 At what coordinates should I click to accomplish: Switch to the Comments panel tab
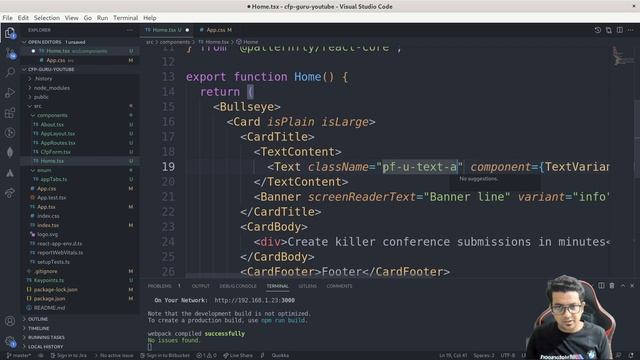(339, 286)
